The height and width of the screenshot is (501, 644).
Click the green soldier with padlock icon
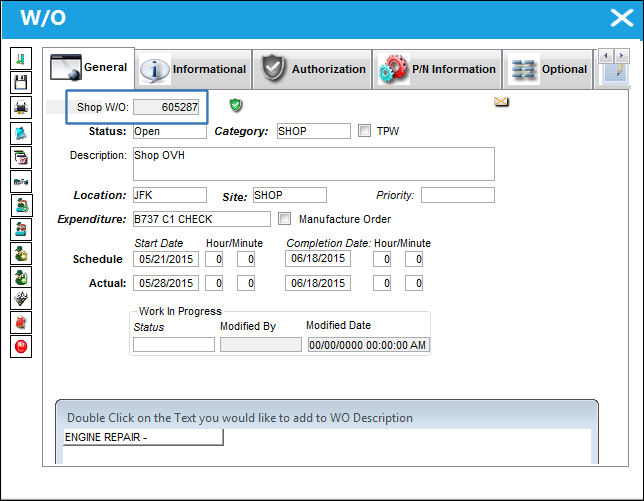pos(21,277)
